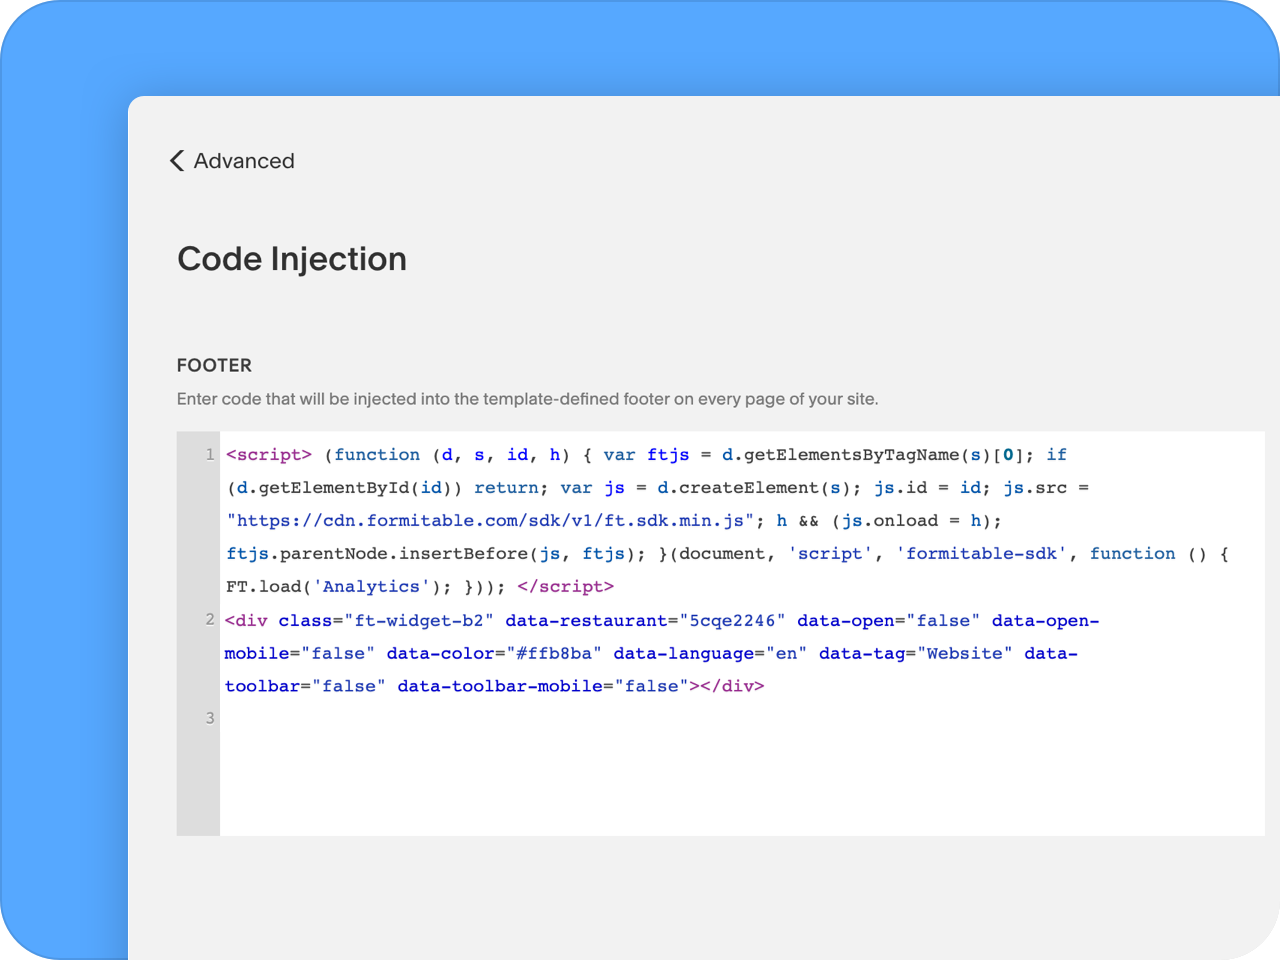Click the Code Injection heading

pos(292,259)
